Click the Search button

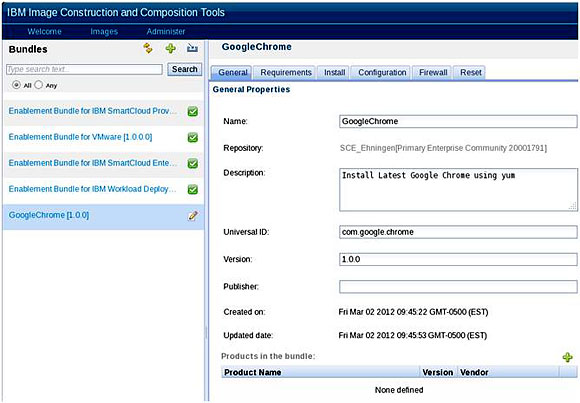click(185, 69)
